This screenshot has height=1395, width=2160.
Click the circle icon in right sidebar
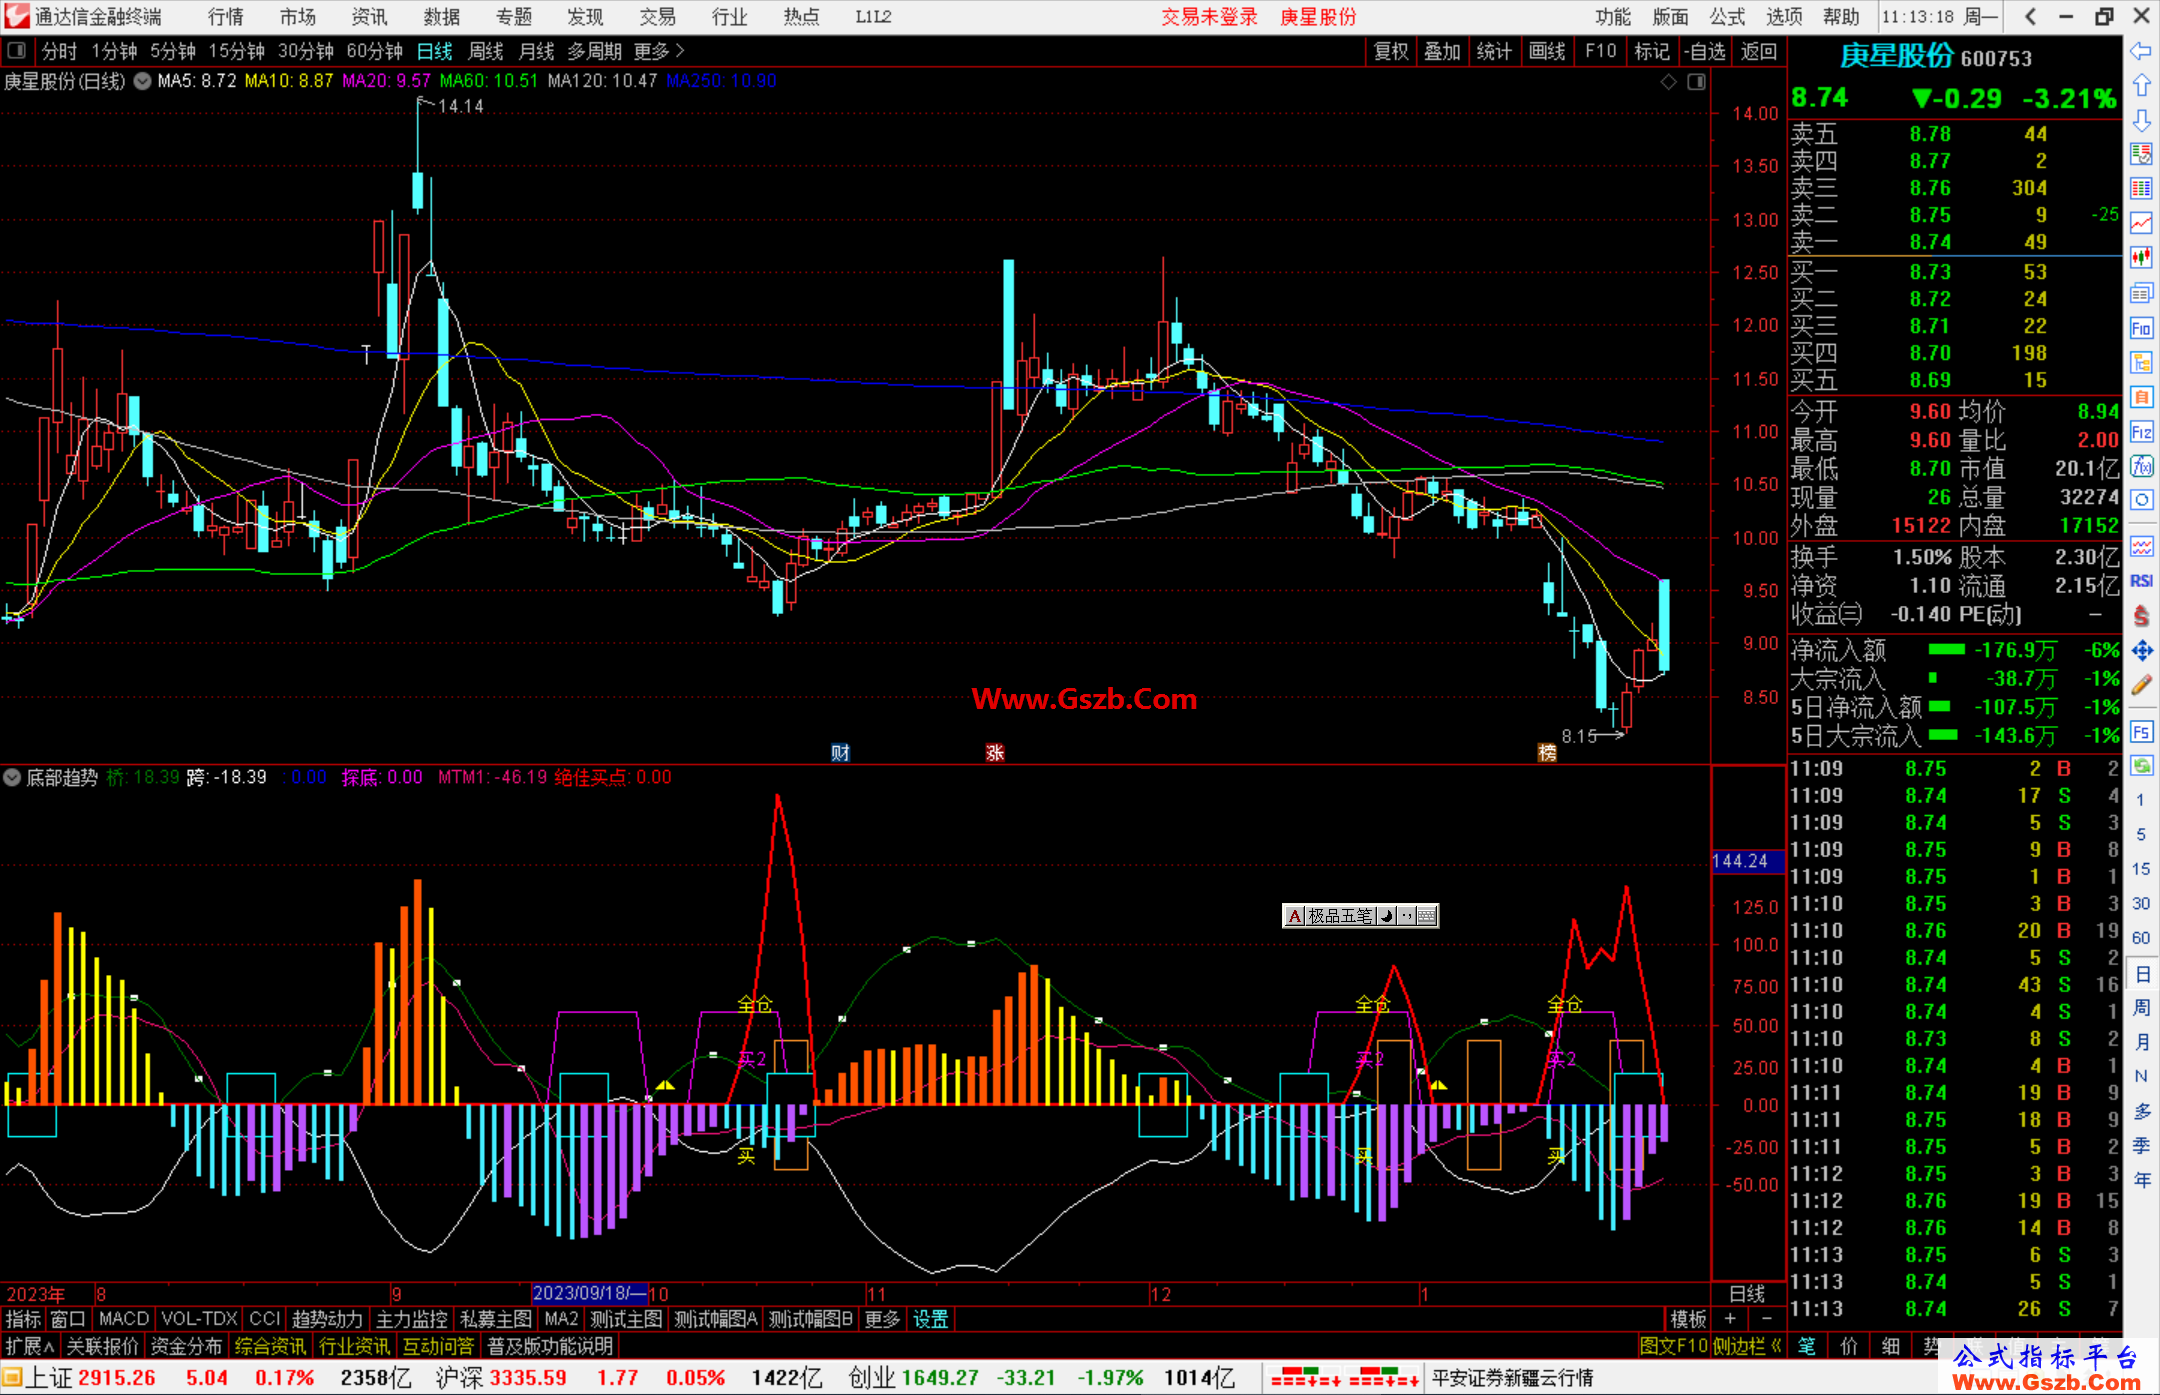[2141, 500]
